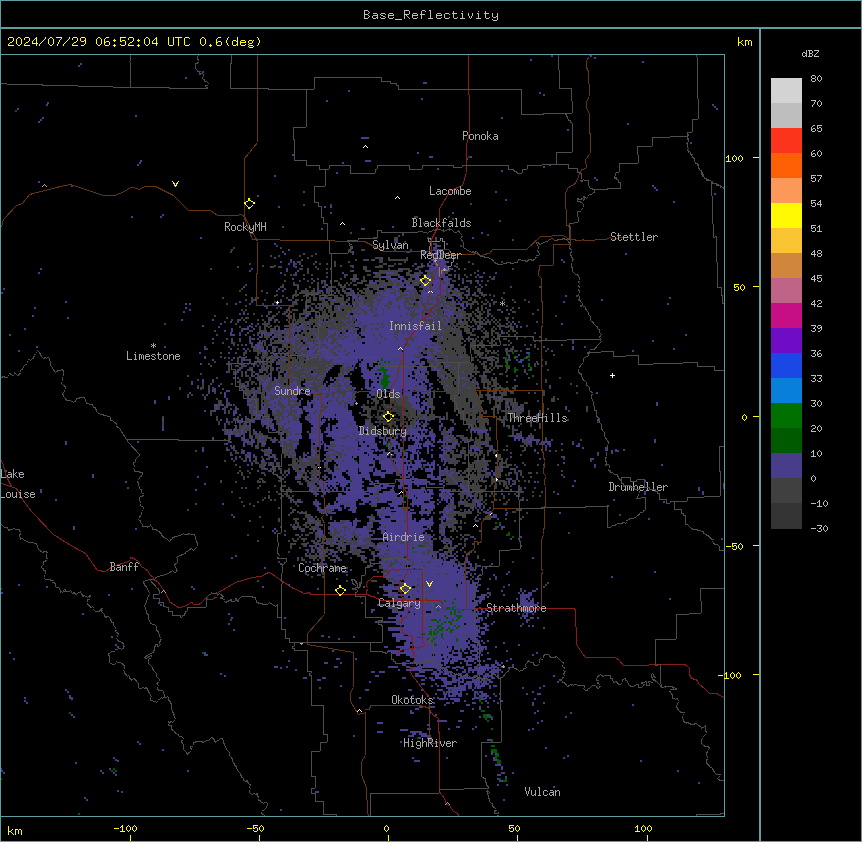Screen dimensions: 862x842
Task: Click the 65 value in dBZ legend
Action: point(816,129)
